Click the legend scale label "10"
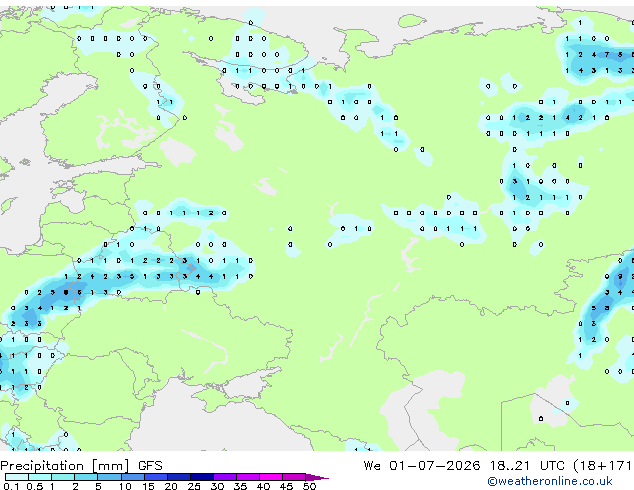This screenshot has width=634, height=490. [125, 486]
